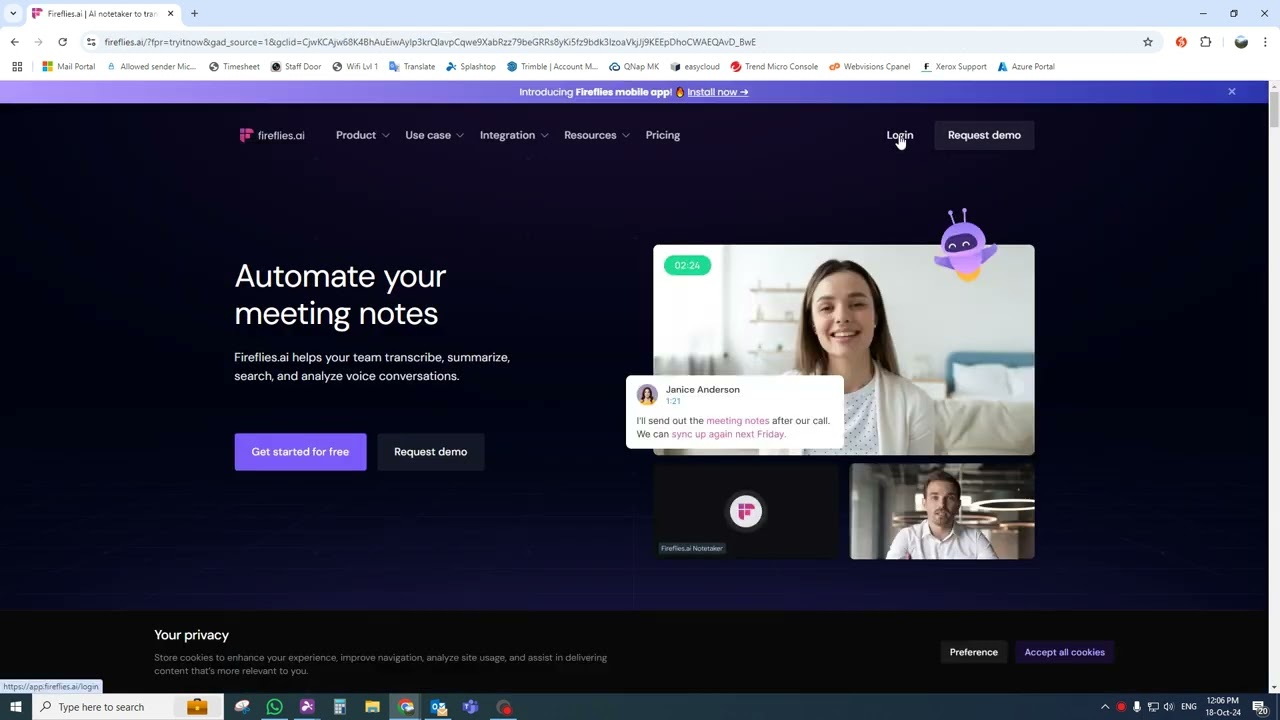The width and height of the screenshot is (1280, 720).
Task: Dismiss the mobile app announcement banner
Action: [x=1232, y=92]
